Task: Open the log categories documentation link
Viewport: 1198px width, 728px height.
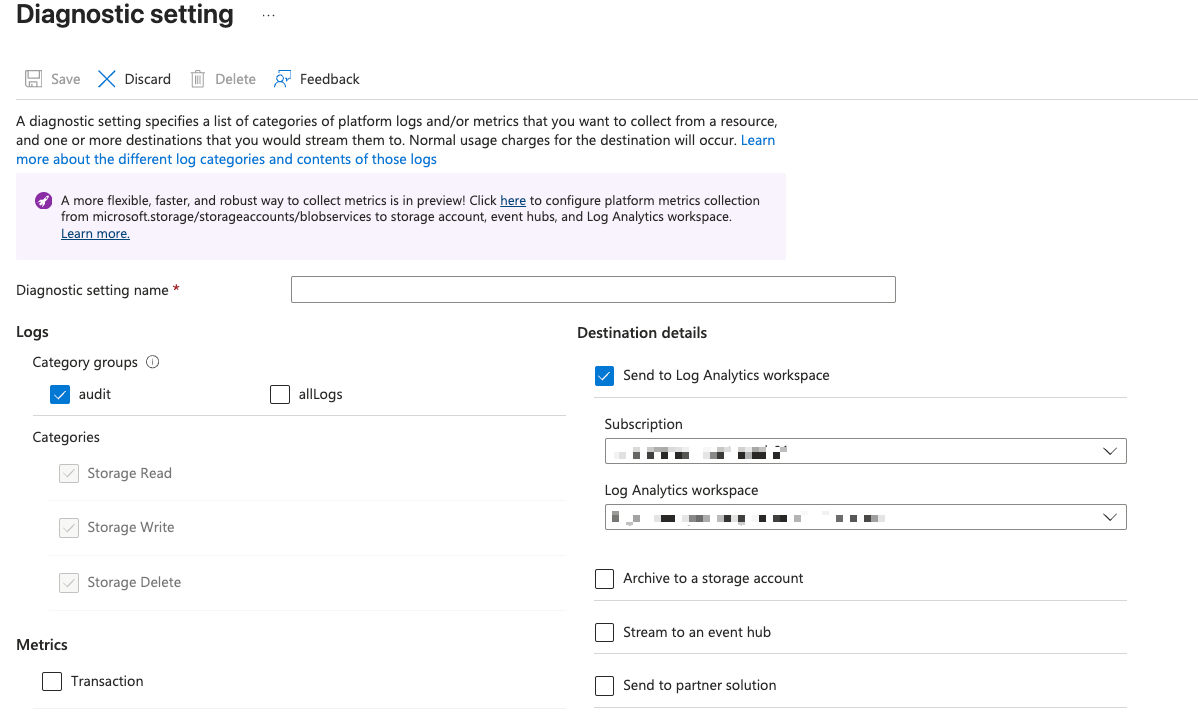Action: coord(226,159)
